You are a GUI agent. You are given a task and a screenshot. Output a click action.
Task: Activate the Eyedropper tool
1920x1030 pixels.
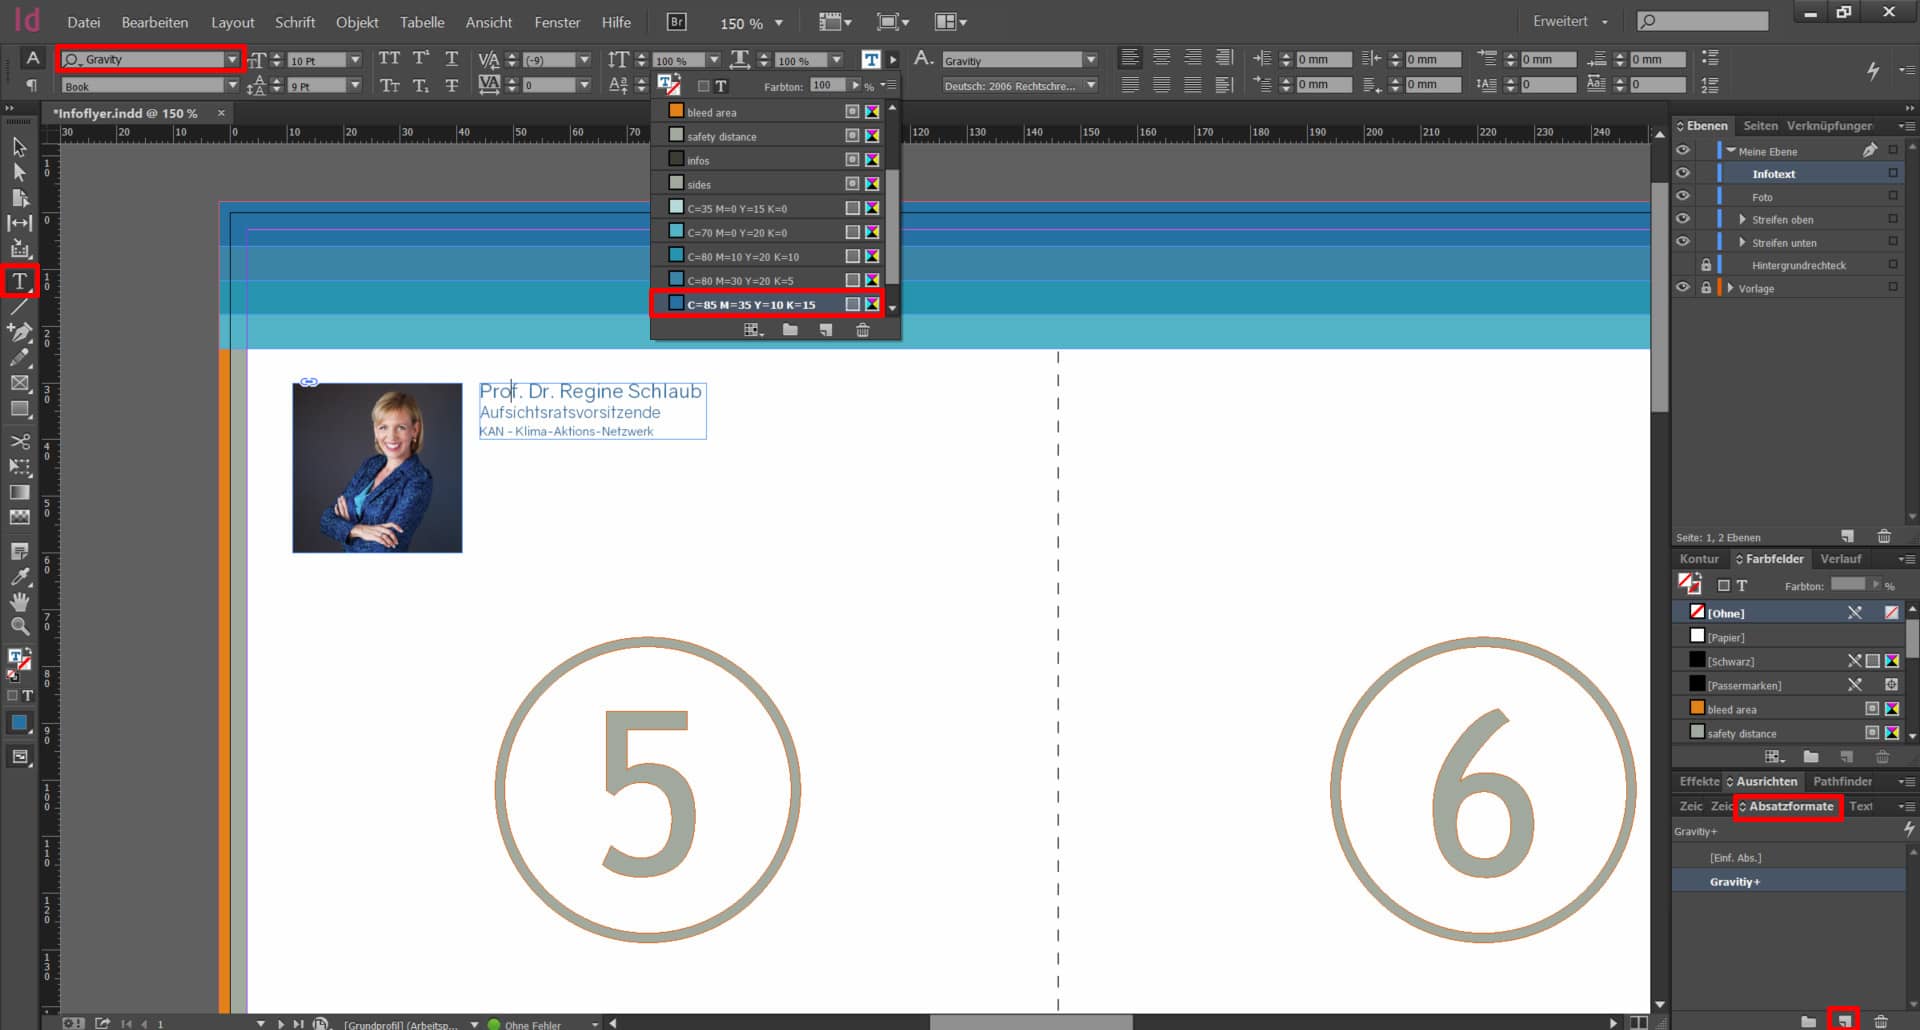[19, 576]
